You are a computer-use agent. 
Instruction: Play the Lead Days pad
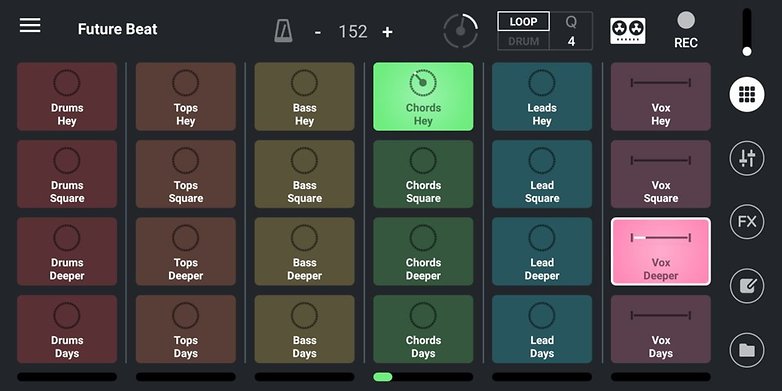coord(542,329)
